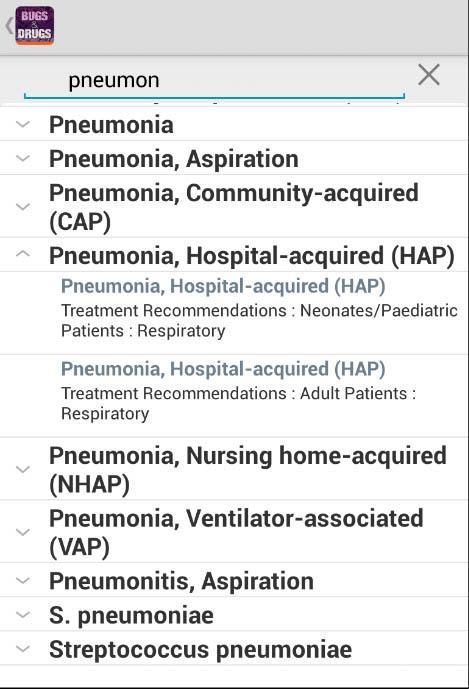
Task: Expand the Pneumonia, Aspiration chevron
Action: [x=23, y=159]
